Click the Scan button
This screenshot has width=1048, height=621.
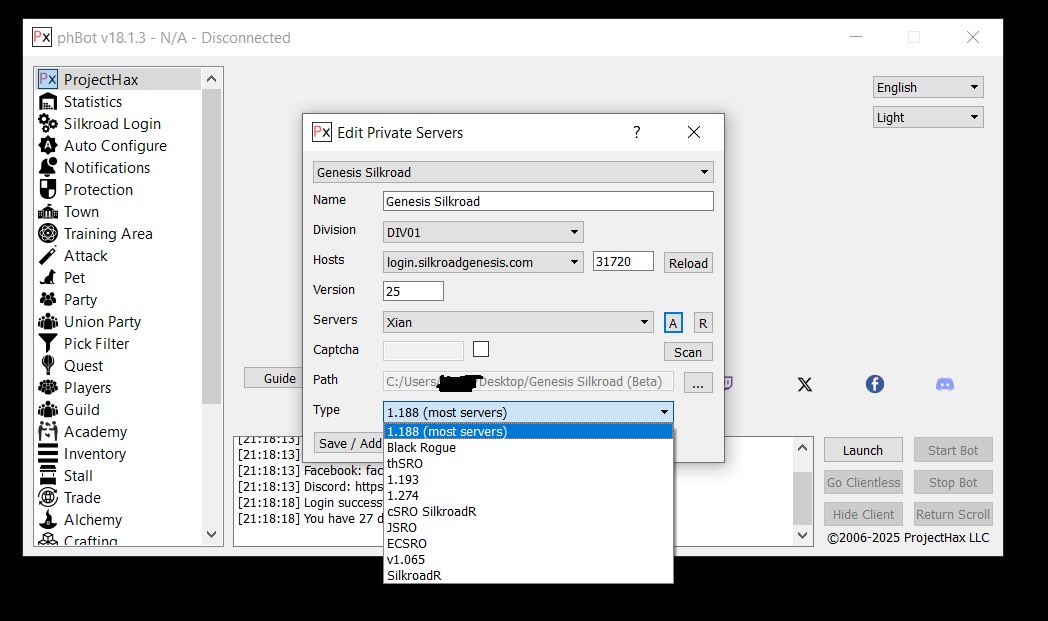click(x=687, y=352)
